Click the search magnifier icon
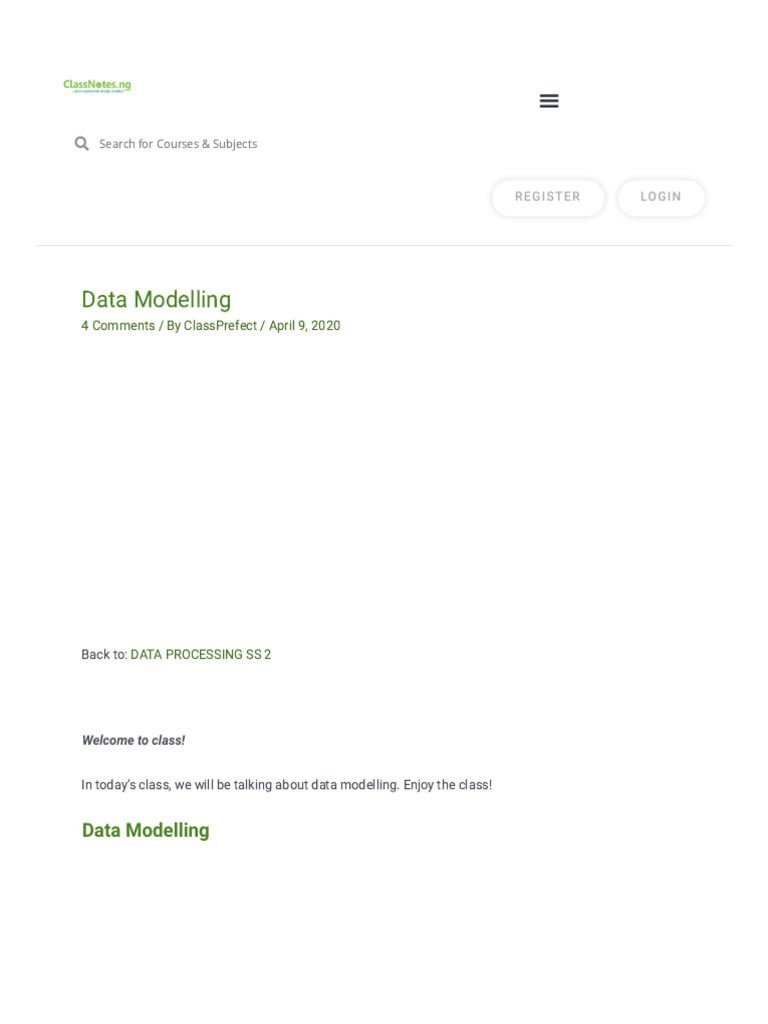Image resolution: width=768 pixels, height=1024 pixels. pyautogui.click(x=82, y=144)
